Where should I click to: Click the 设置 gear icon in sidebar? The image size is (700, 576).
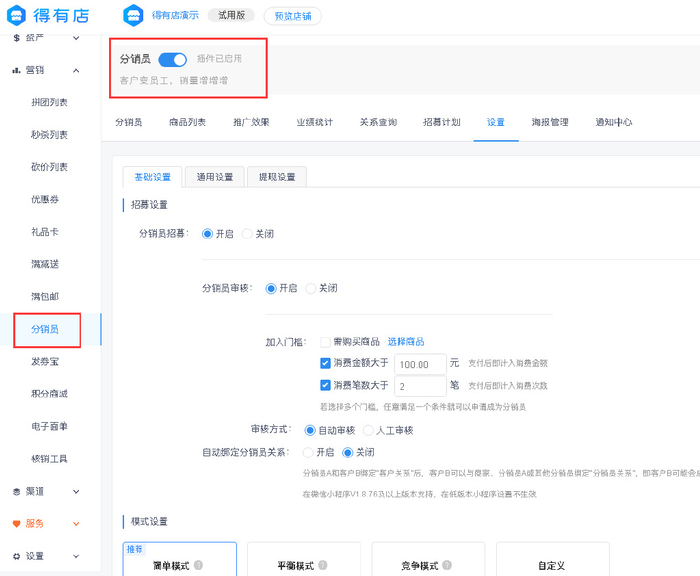pos(16,556)
